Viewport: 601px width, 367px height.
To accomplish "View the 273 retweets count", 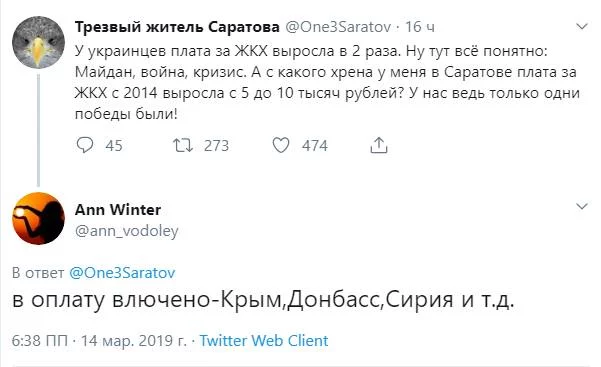I will tap(216, 146).
